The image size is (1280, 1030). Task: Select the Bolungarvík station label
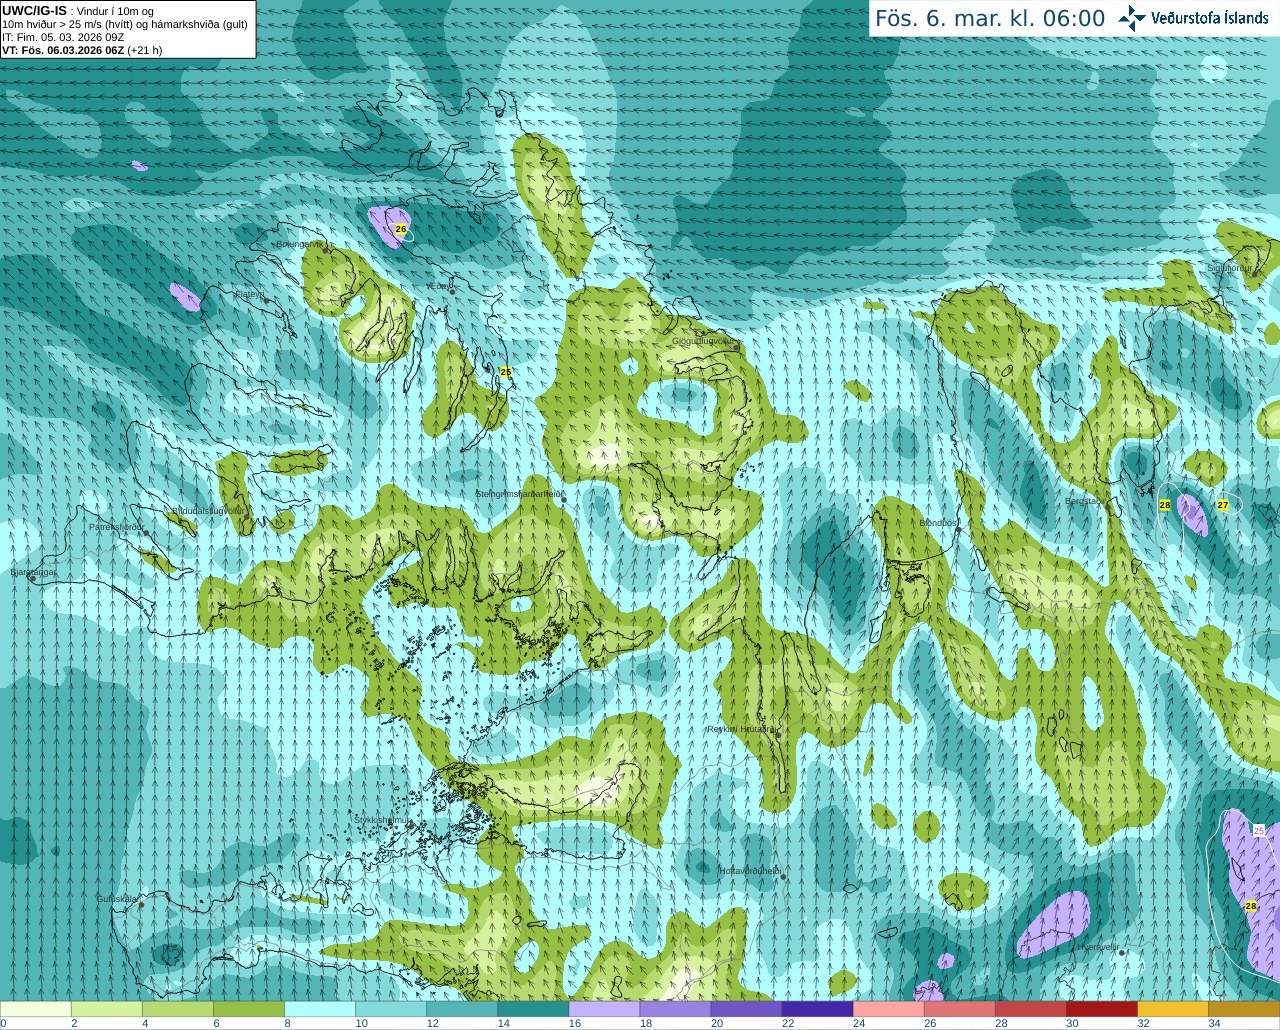(x=299, y=243)
